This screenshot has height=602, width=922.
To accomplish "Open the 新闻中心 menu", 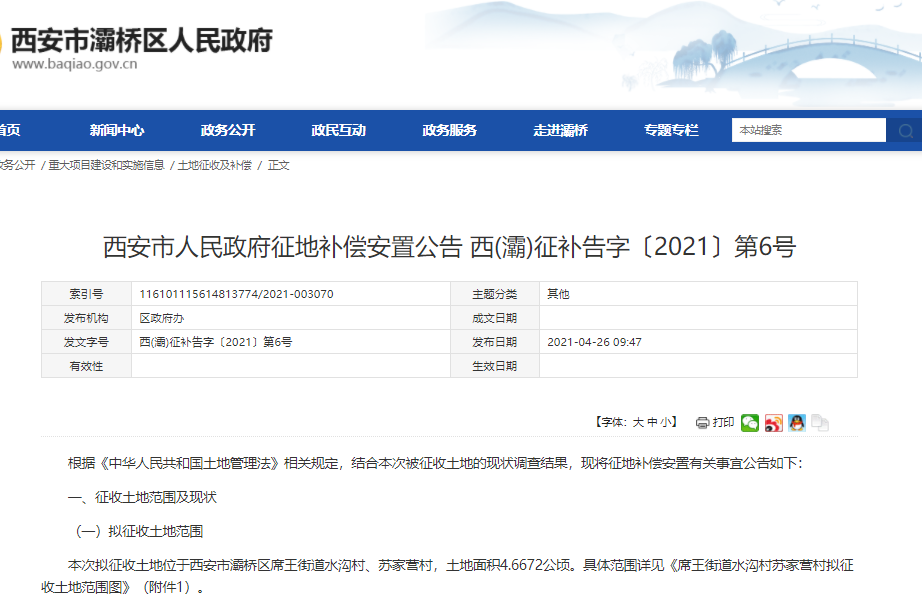I will click(x=117, y=130).
